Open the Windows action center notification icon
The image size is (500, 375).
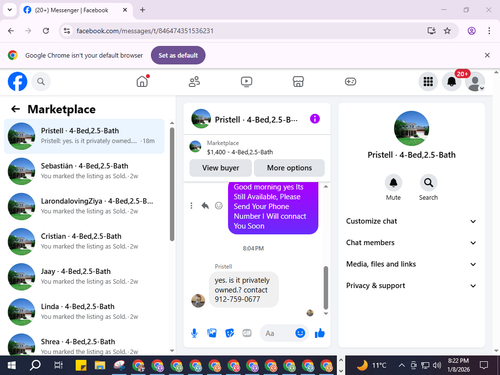point(484,365)
